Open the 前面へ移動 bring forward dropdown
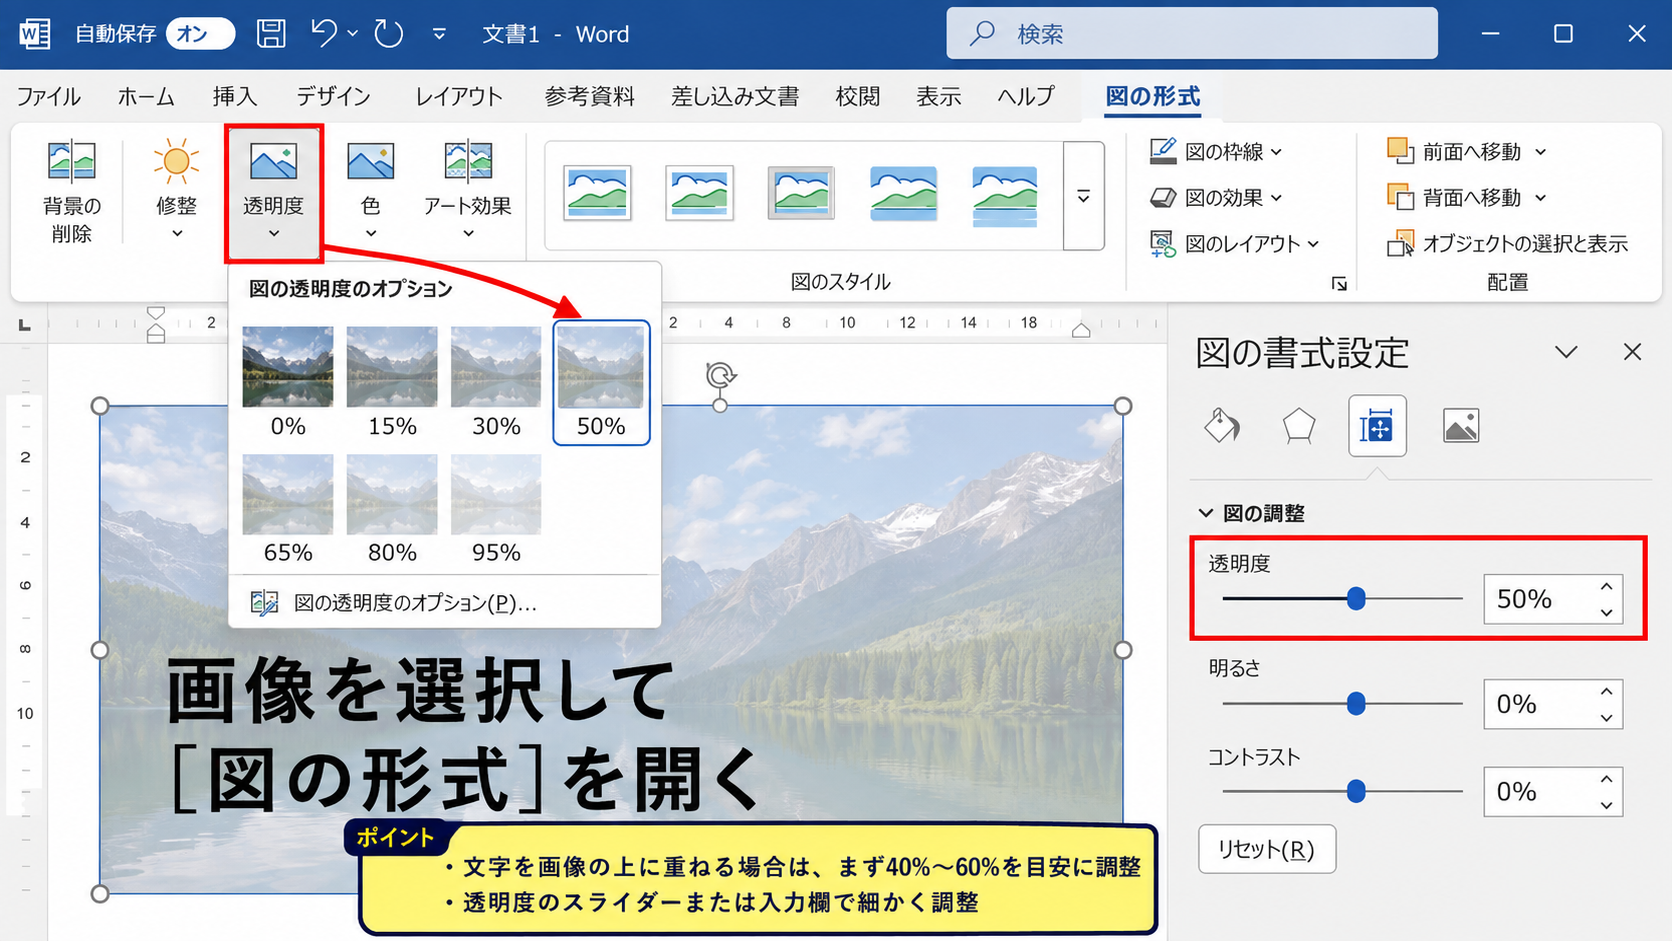 tap(1541, 152)
